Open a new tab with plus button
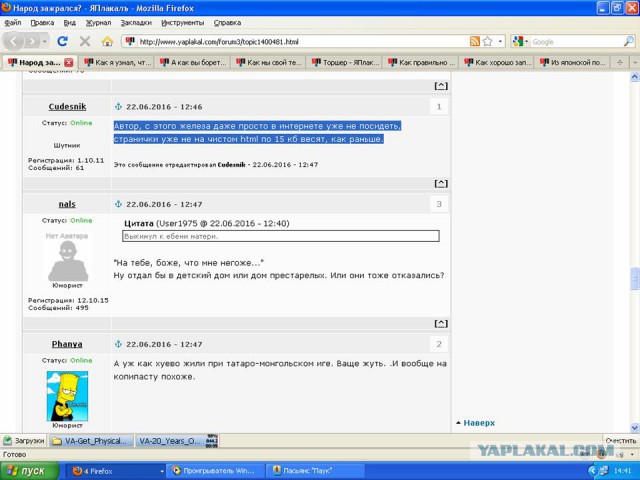 coord(620,62)
